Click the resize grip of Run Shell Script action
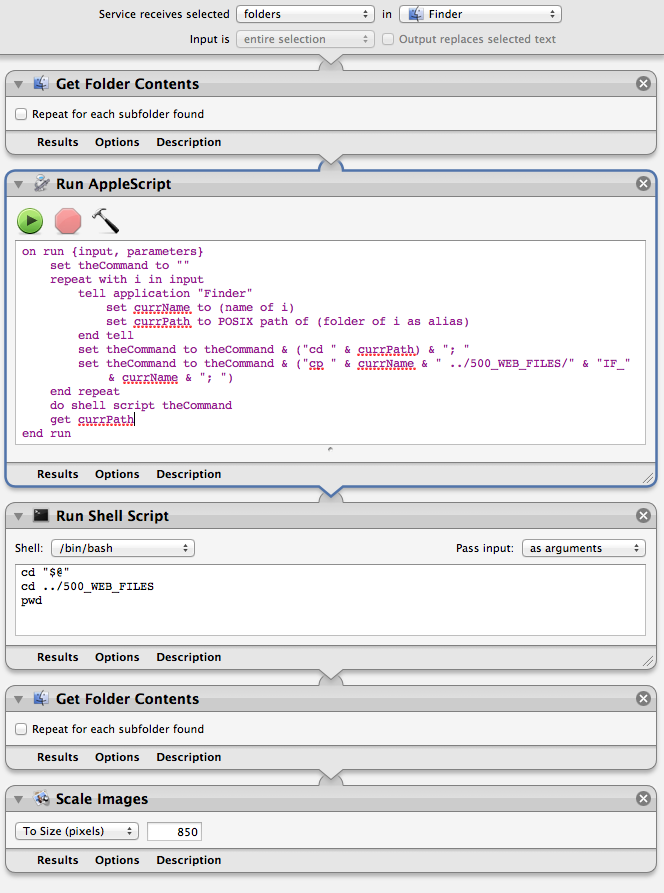 point(648,661)
